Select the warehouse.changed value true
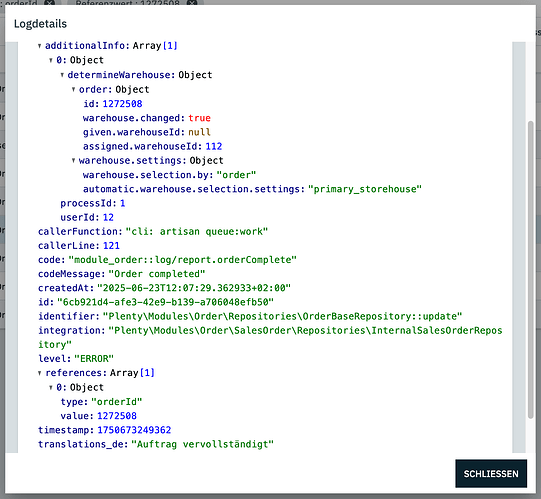Screen dimensions: 541x499 199,118
